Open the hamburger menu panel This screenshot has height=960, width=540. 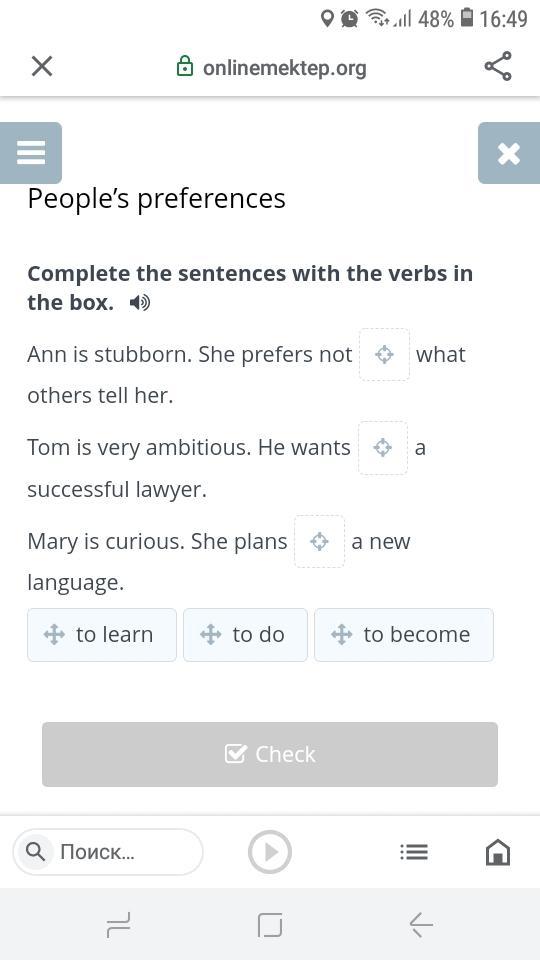click(x=31, y=152)
